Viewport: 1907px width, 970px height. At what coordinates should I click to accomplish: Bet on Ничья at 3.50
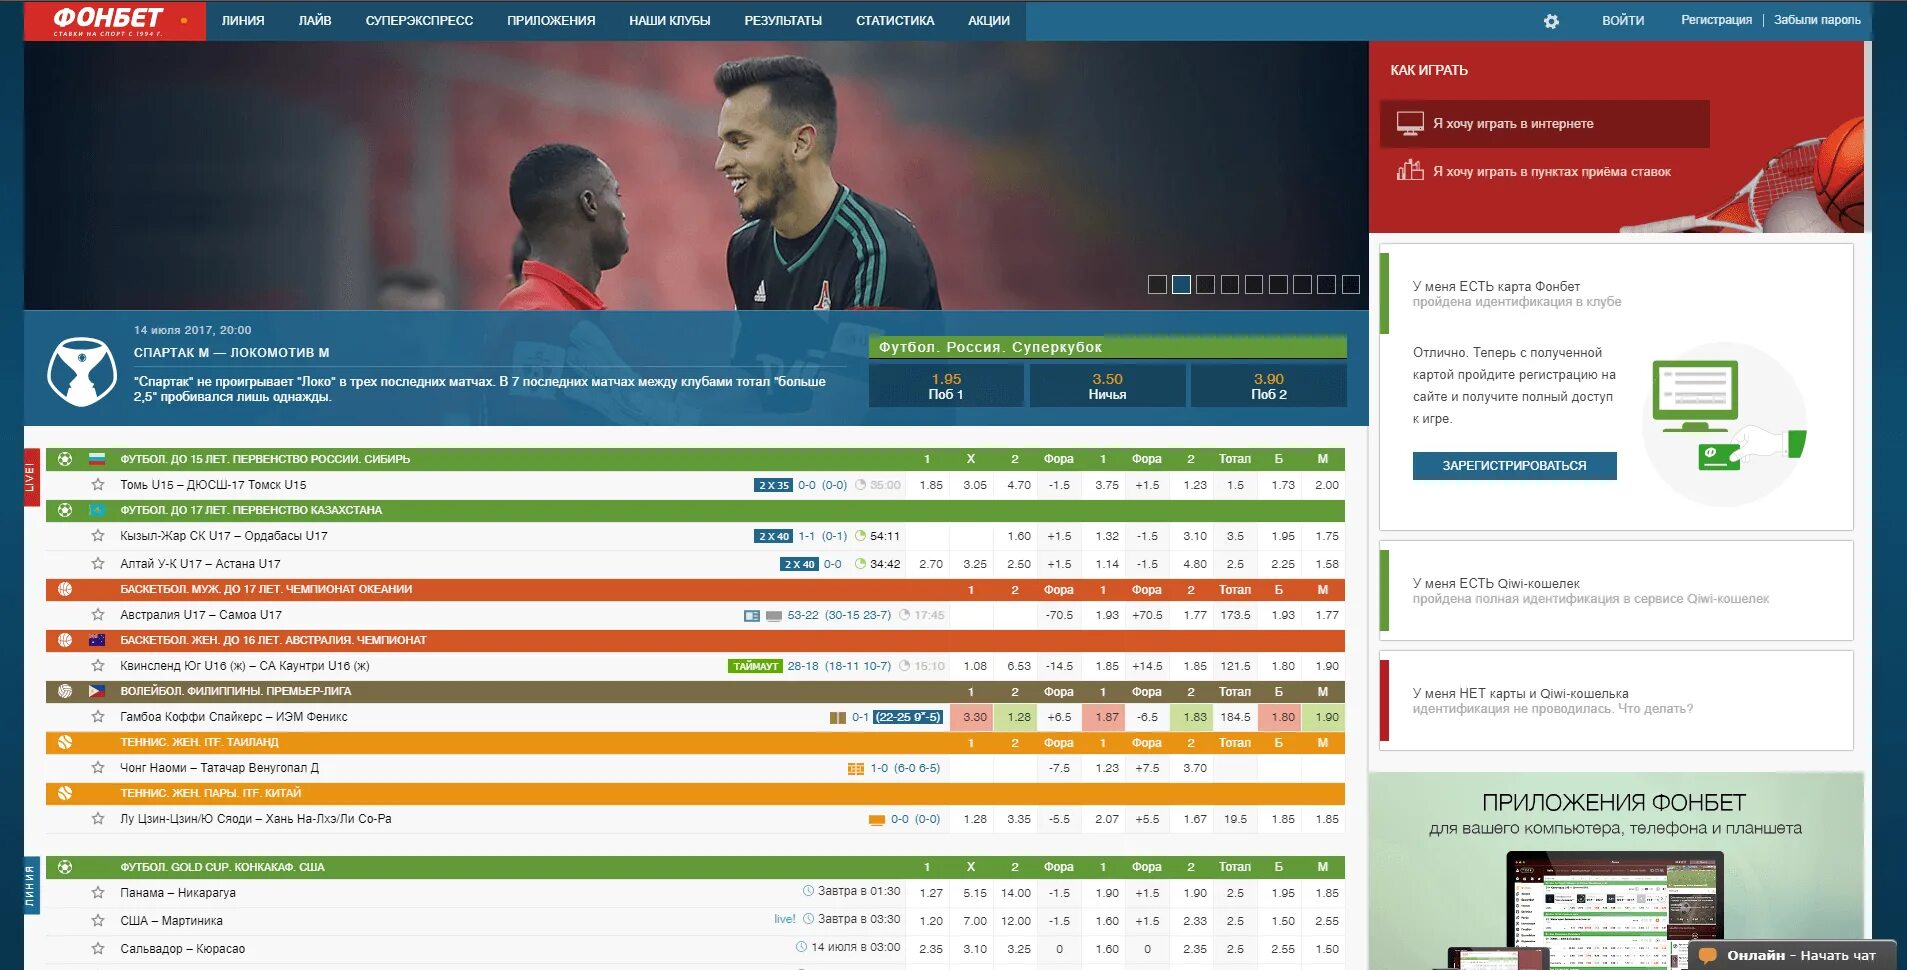[1108, 386]
